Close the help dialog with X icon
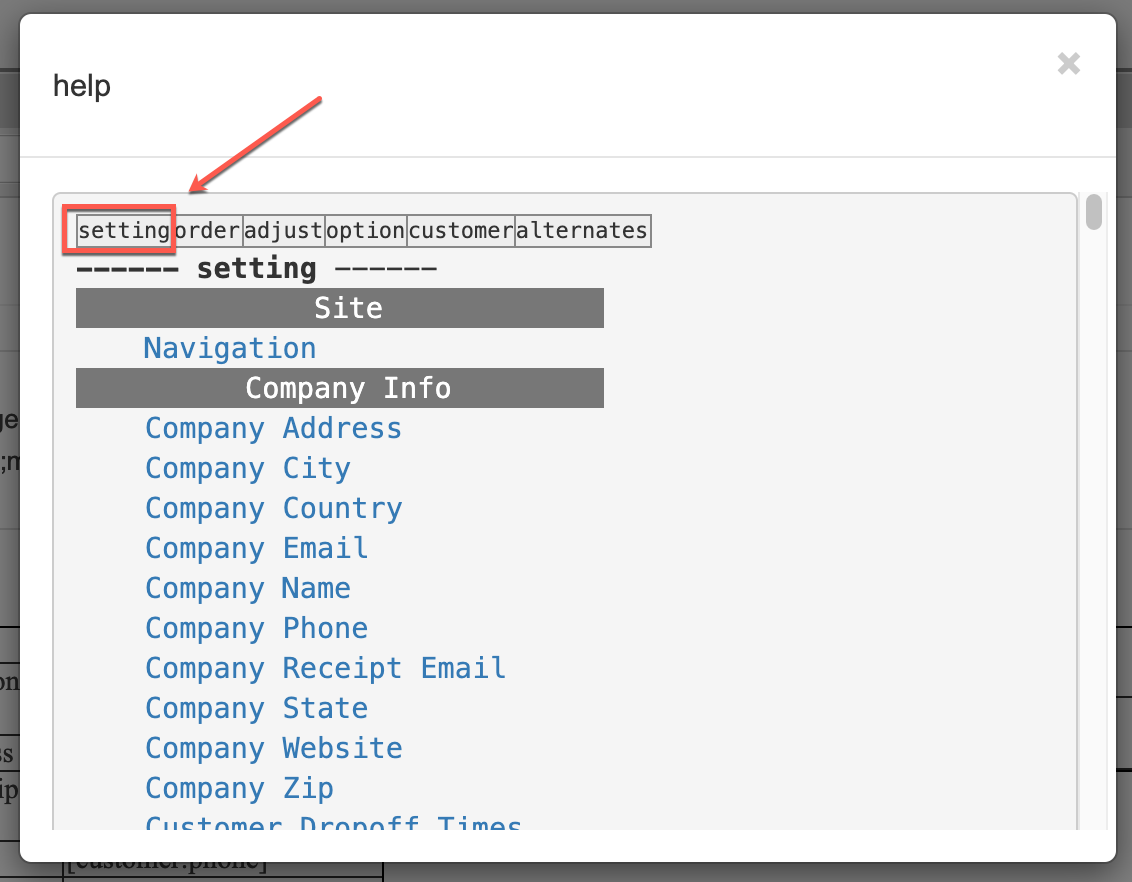This screenshot has width=1132, height=882. pos(1068,64)
